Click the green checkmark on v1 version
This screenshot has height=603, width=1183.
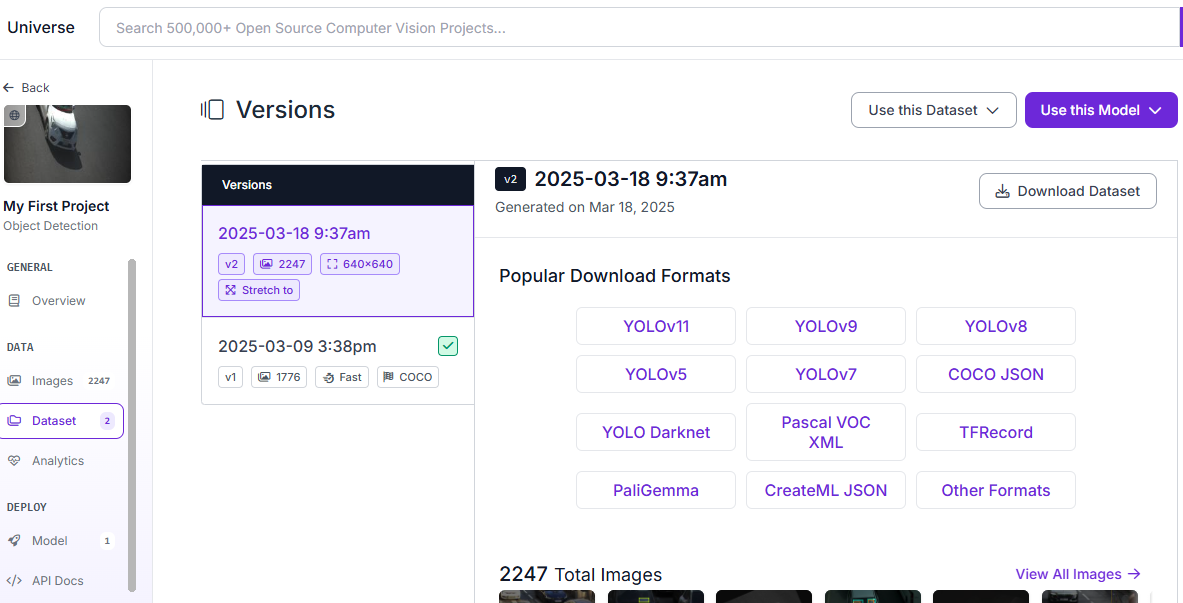click(x=448, y=346)
